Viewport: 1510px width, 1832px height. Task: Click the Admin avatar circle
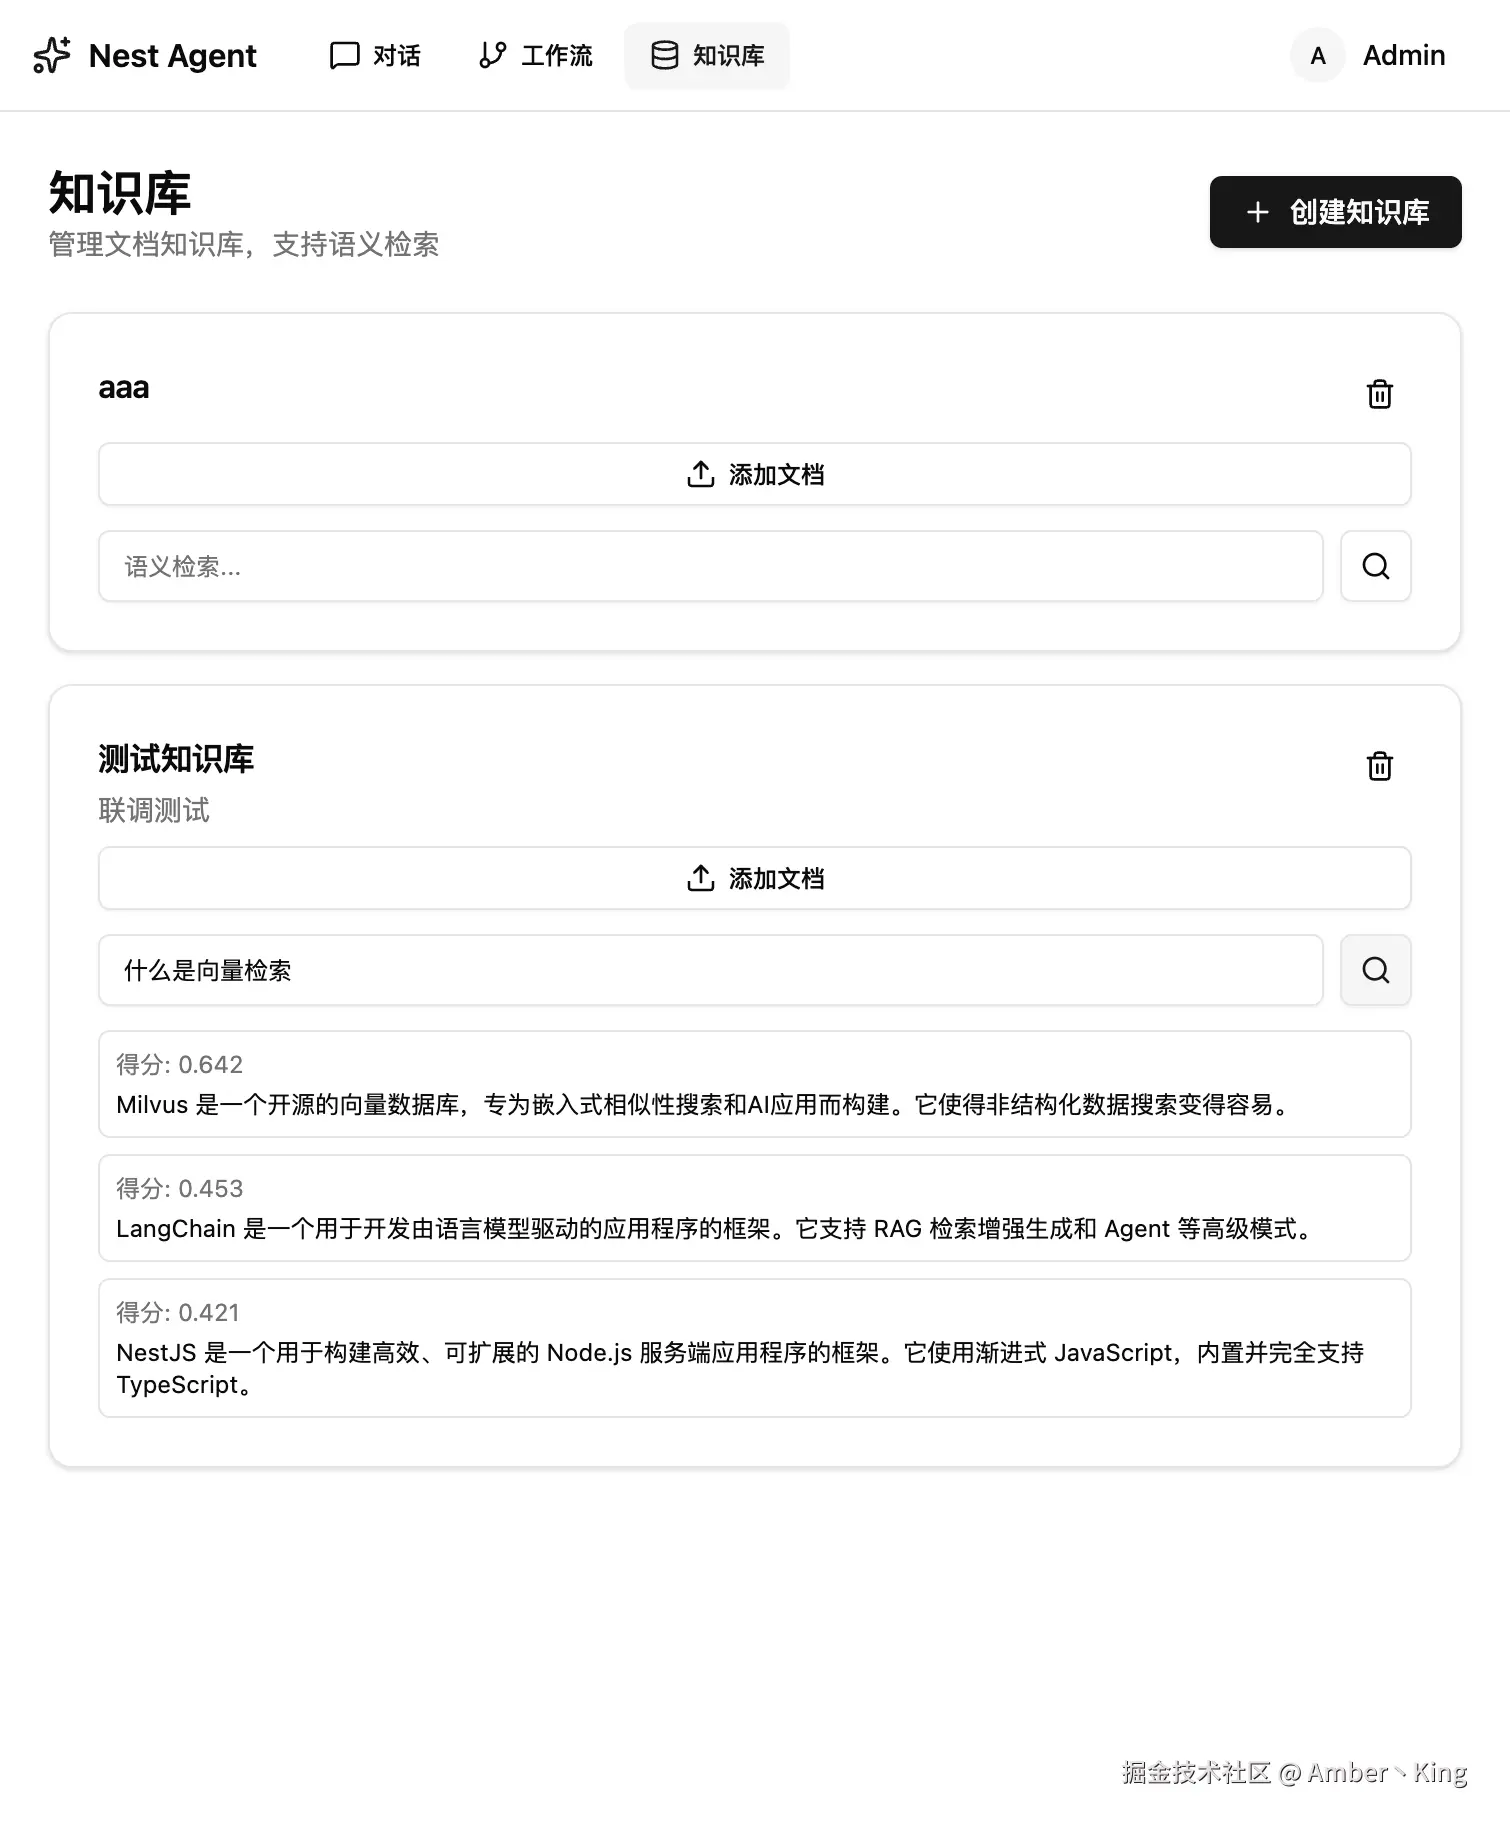[x=1318, y=55]
